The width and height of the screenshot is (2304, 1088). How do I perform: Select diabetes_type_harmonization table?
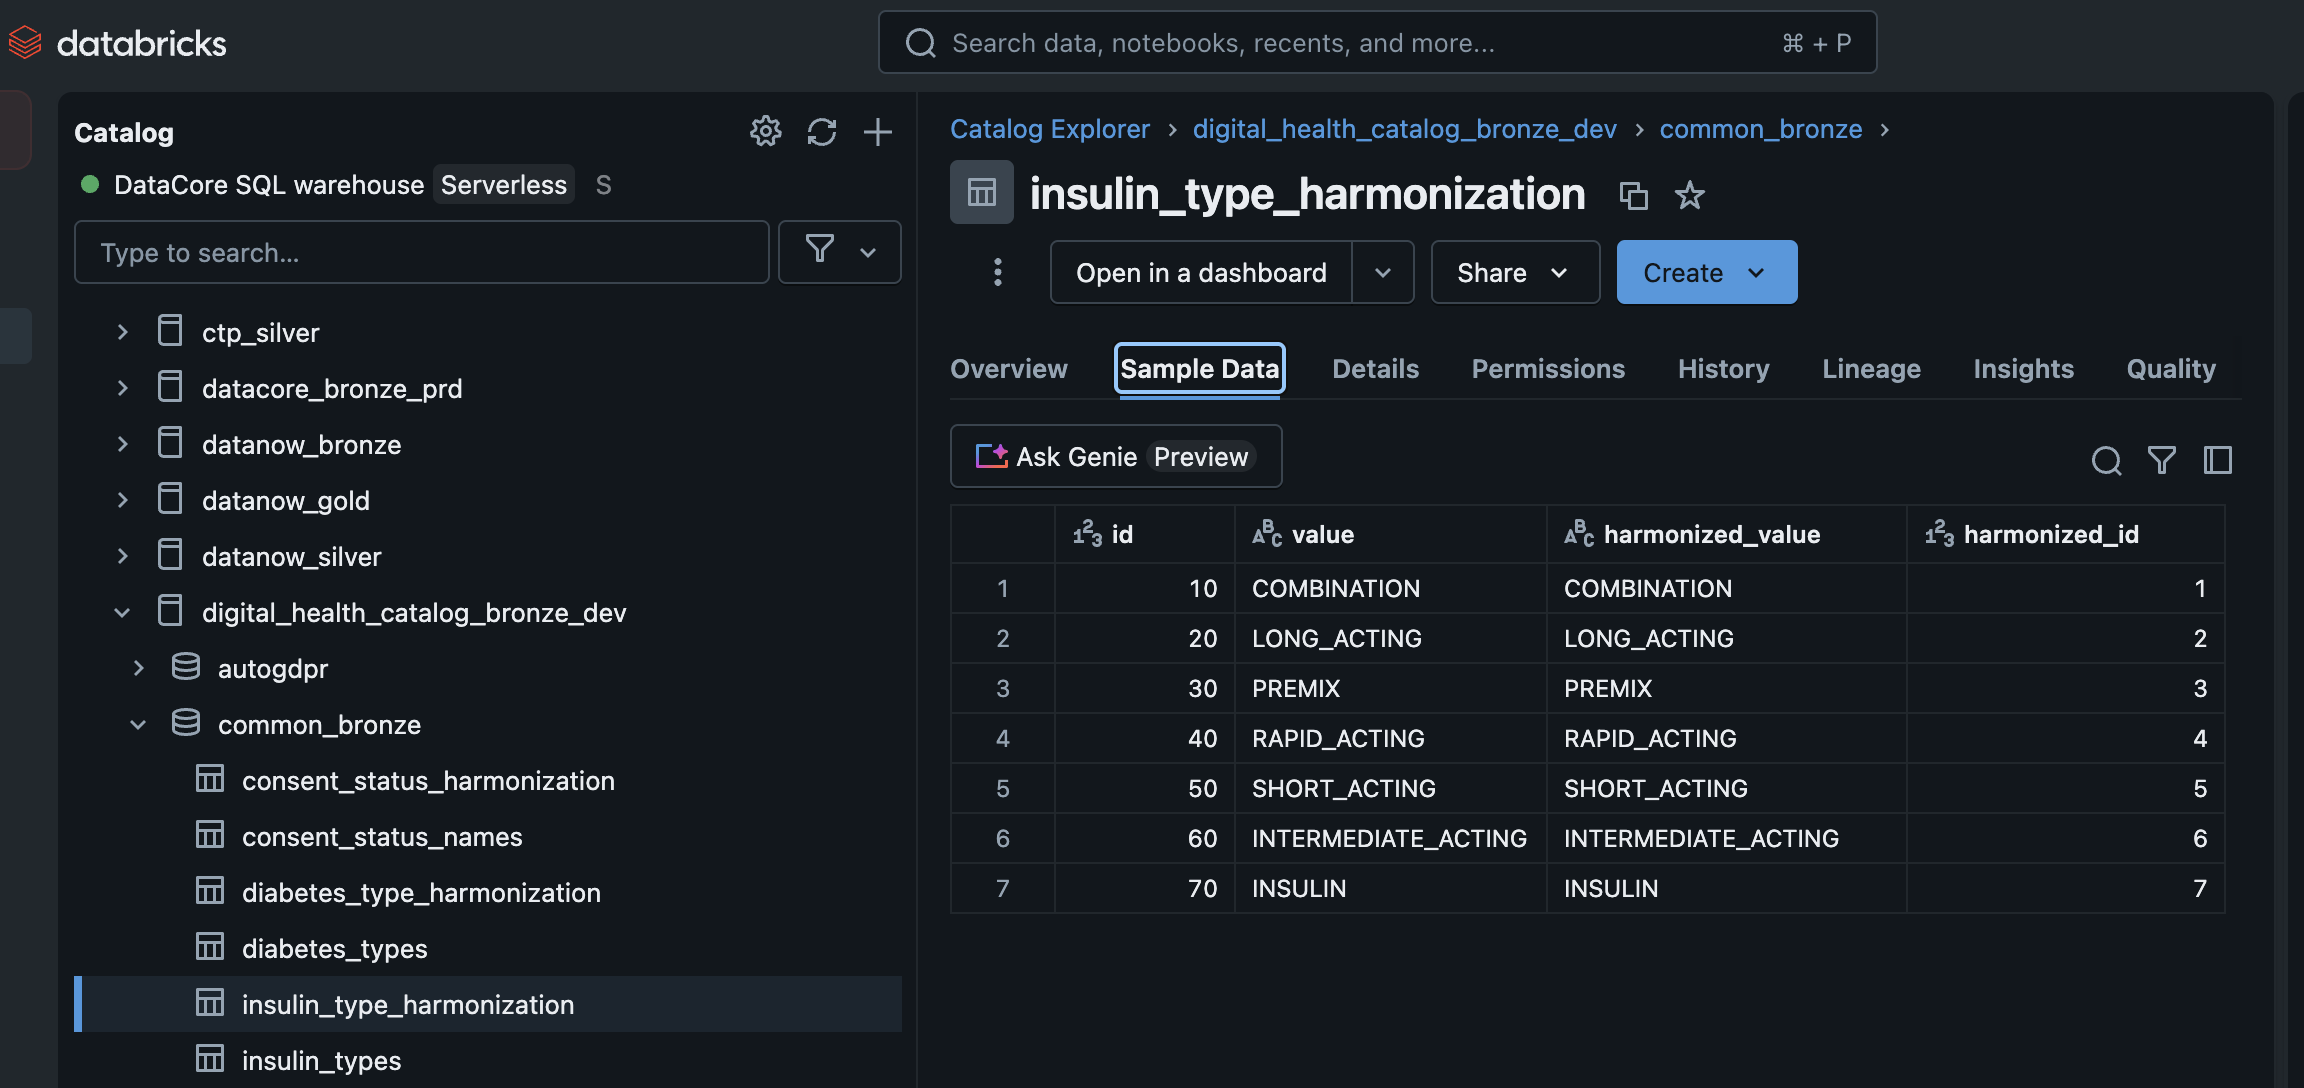click(421, 892)
